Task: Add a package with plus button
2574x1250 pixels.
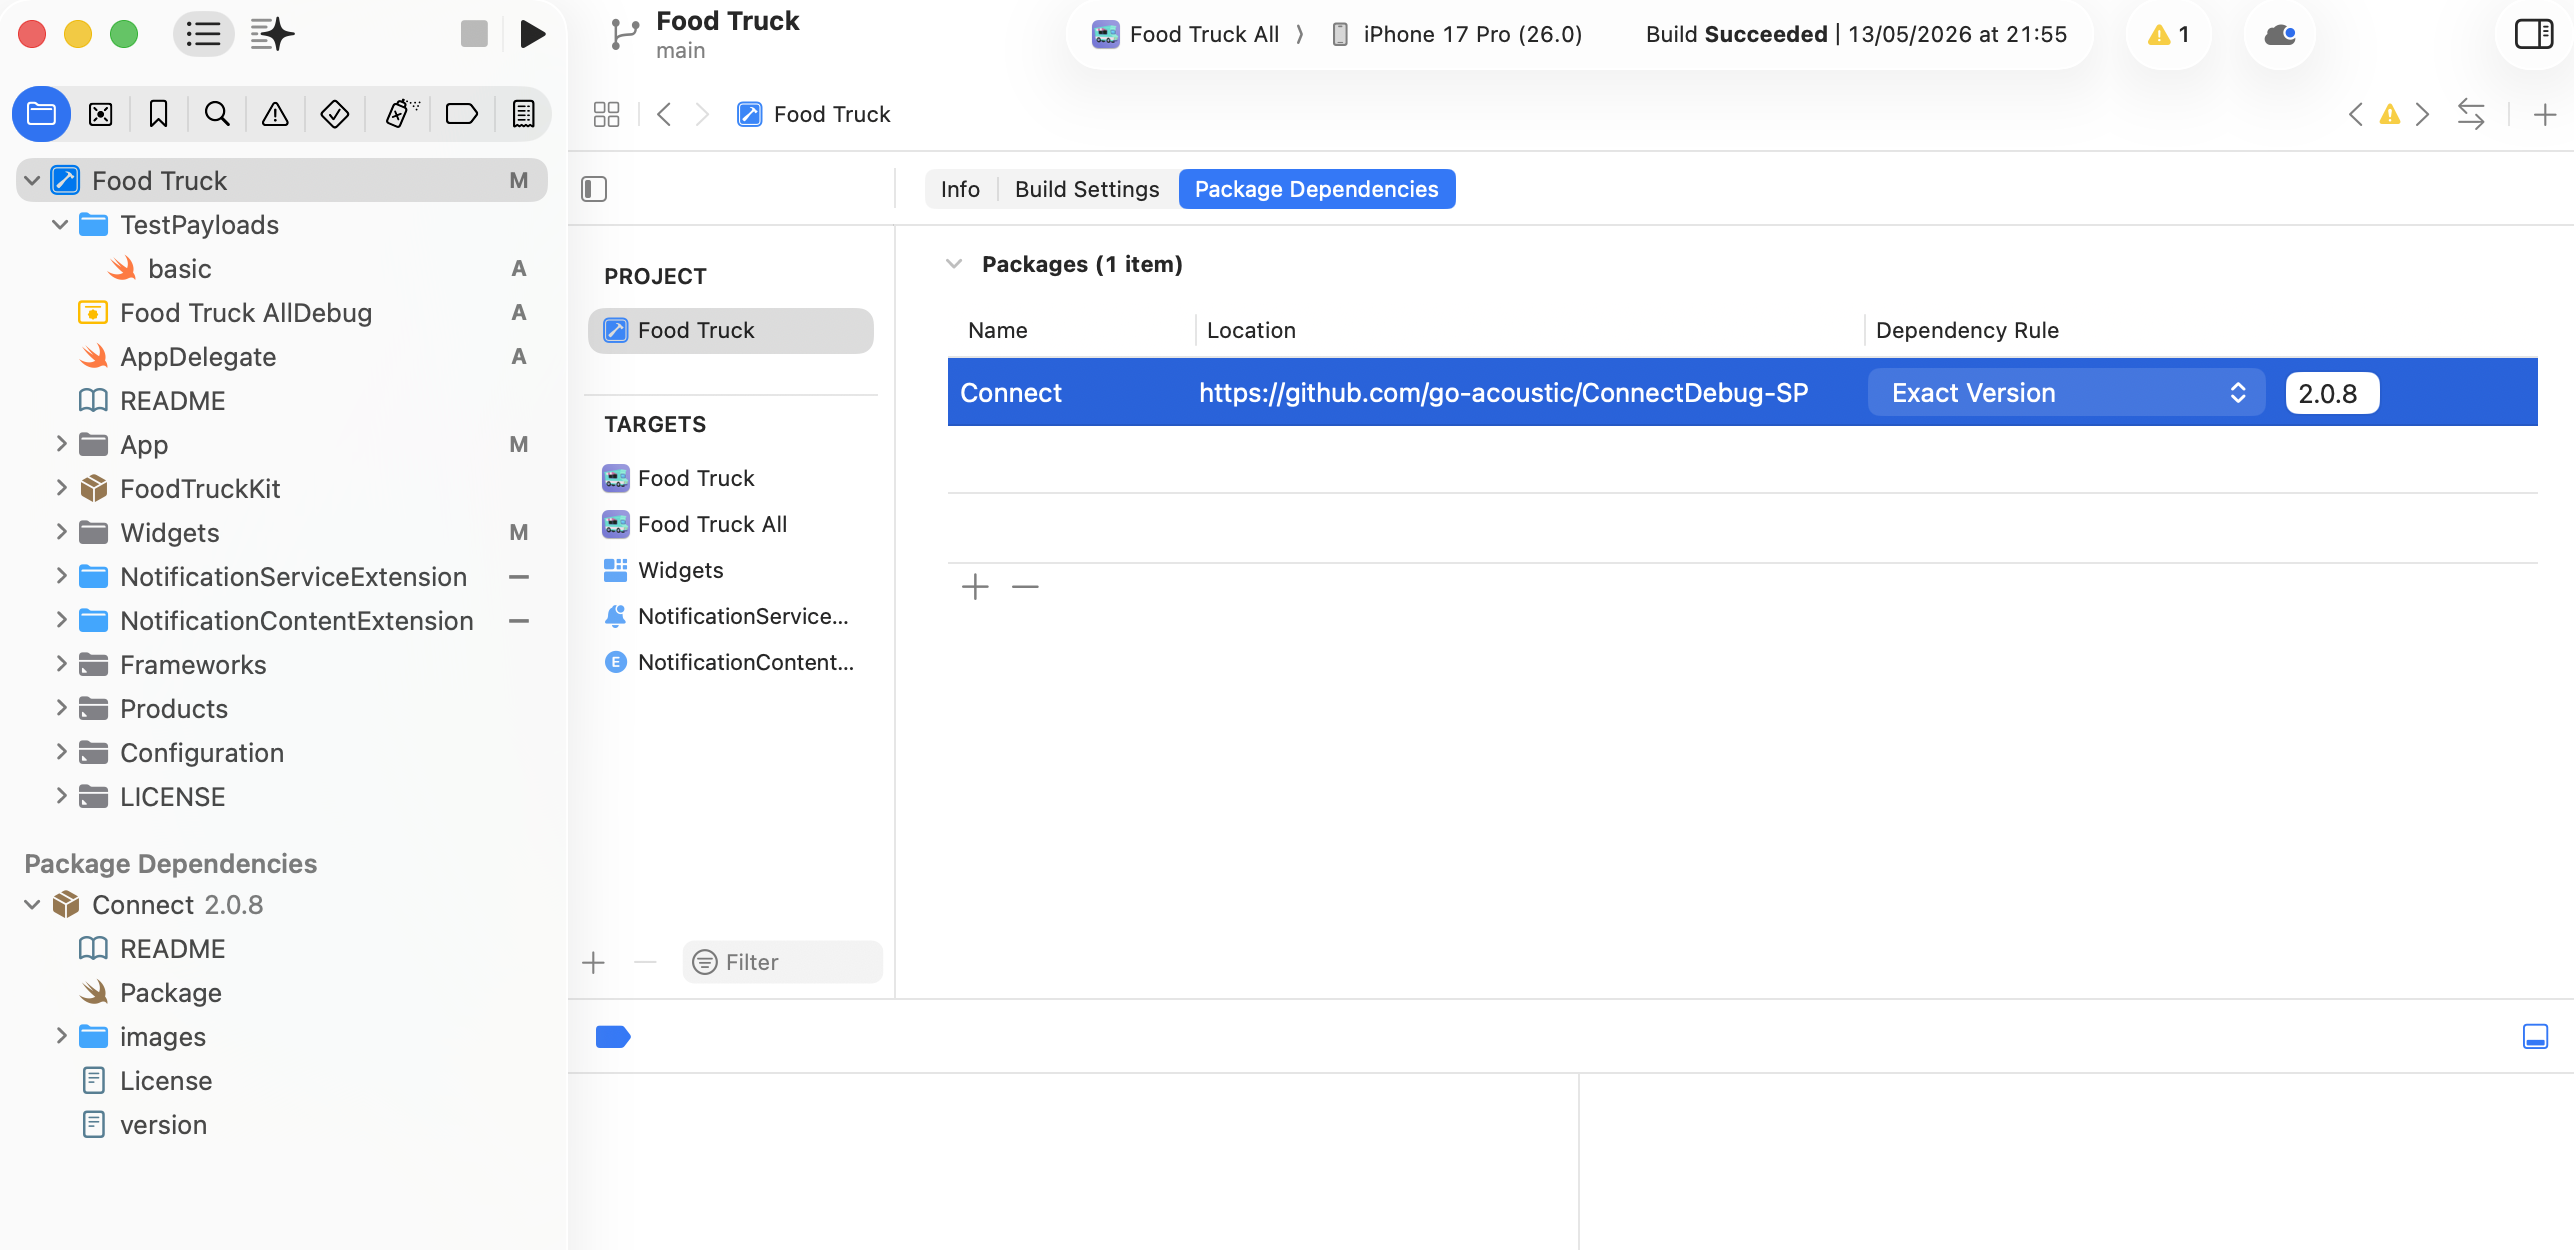Action: [x=975, y=586]
